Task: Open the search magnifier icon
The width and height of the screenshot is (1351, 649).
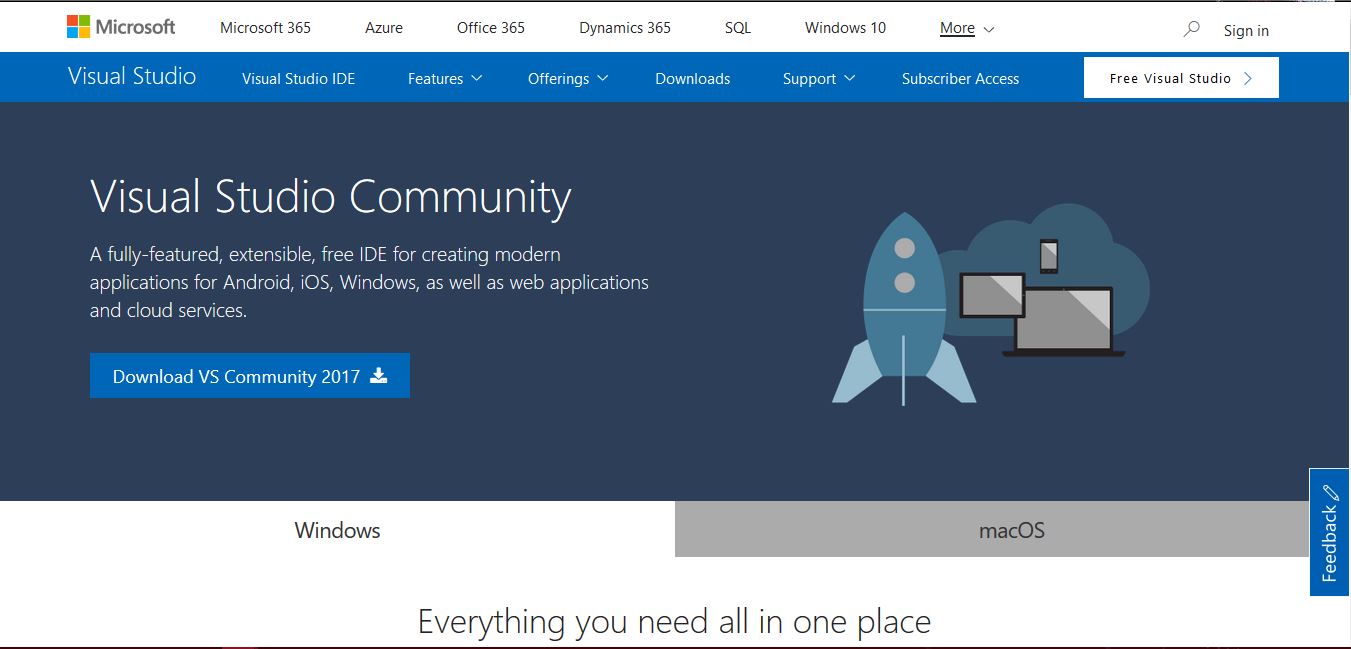Action: [1191, 29]
